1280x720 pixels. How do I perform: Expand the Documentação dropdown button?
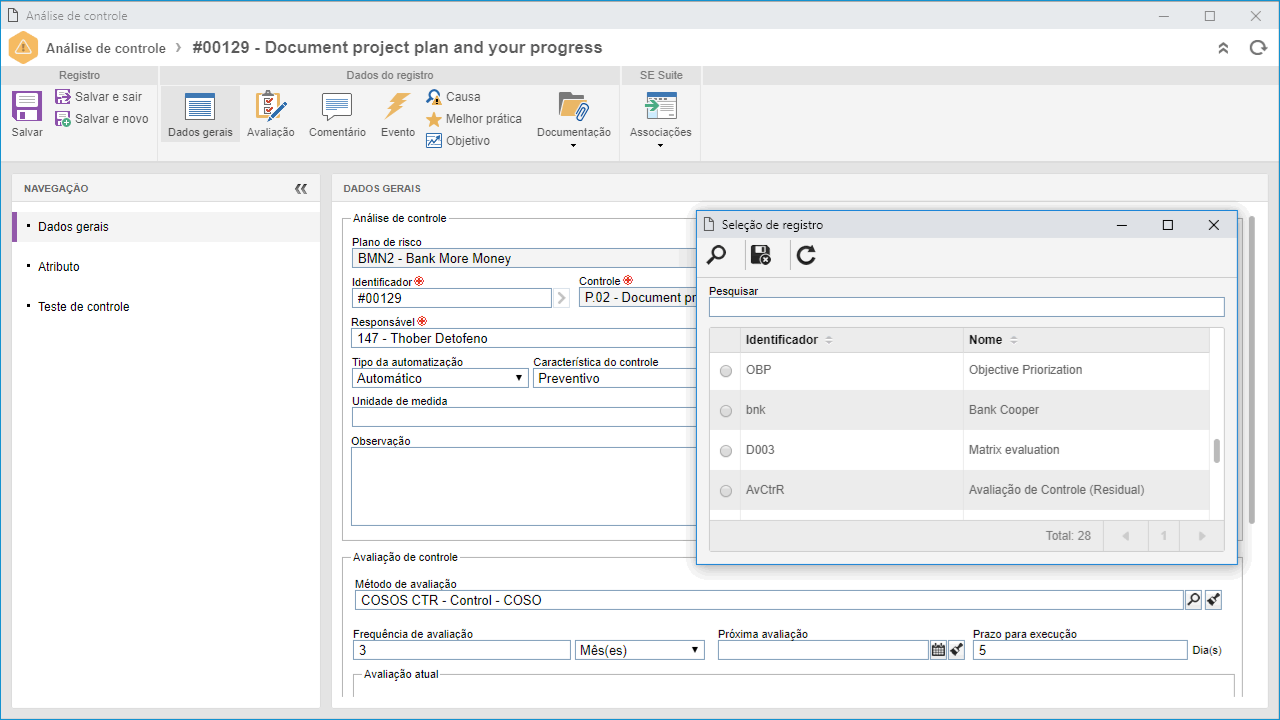pyautogui.click(x=574, y=120)
